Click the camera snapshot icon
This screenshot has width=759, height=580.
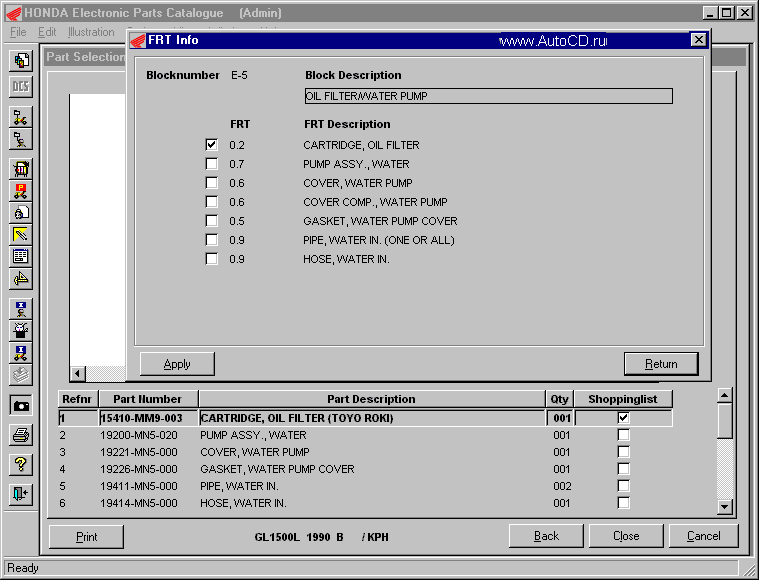point(21,406)
